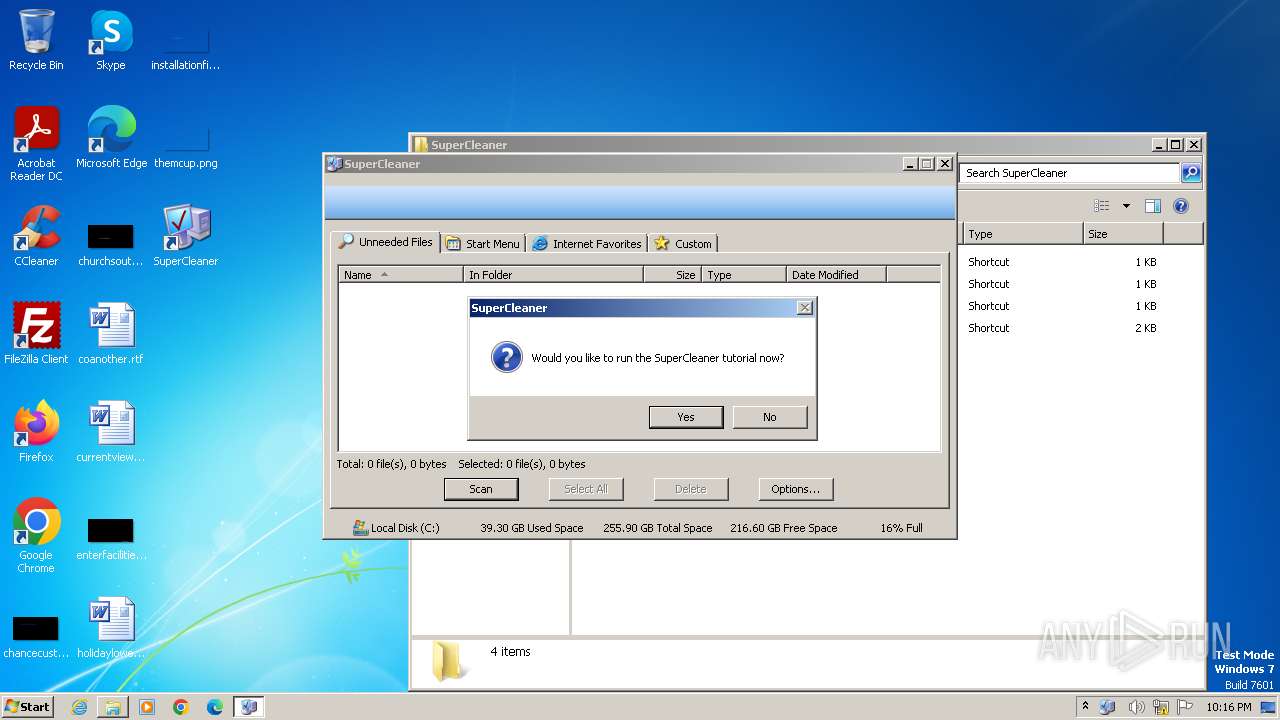Screen dimensions: 1280x720
Task: Select the Microsoft Edge desktop icon
Action: click(x=111, y=138)
